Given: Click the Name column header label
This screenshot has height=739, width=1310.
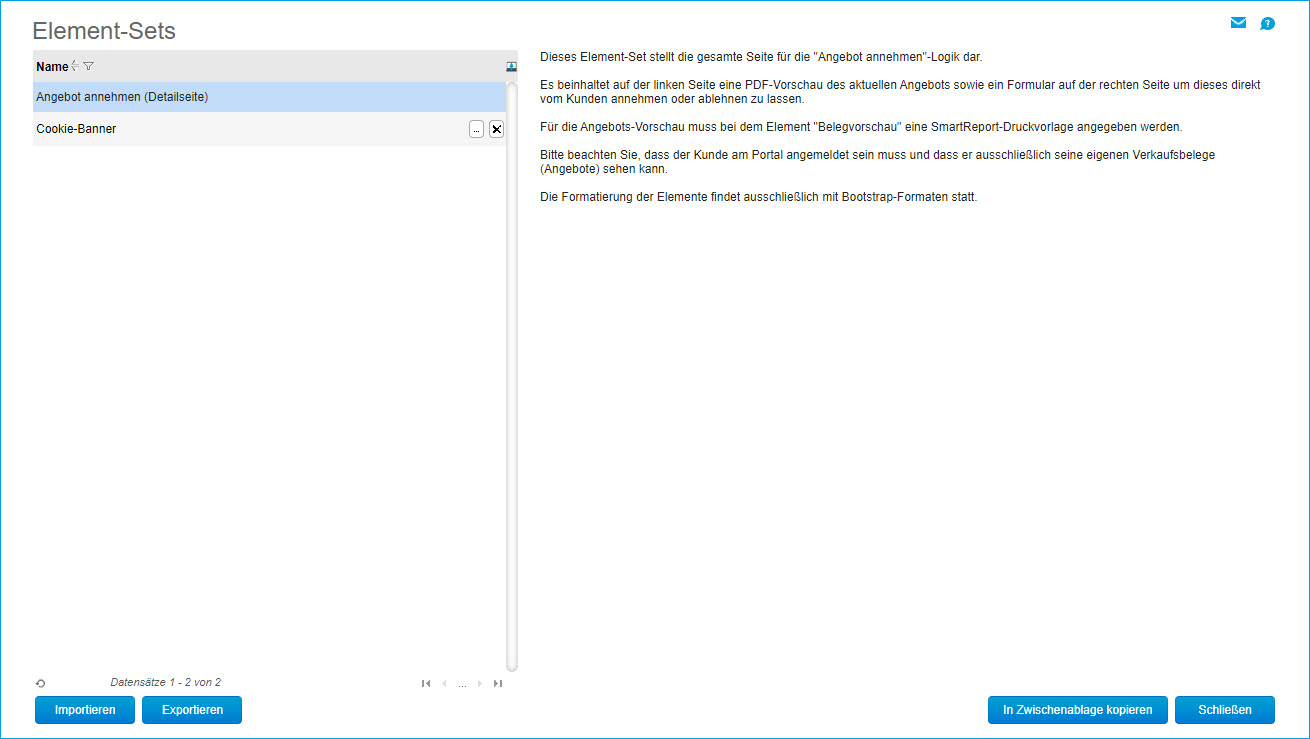Looking at the screenshot, I should [x=52, y=67].
